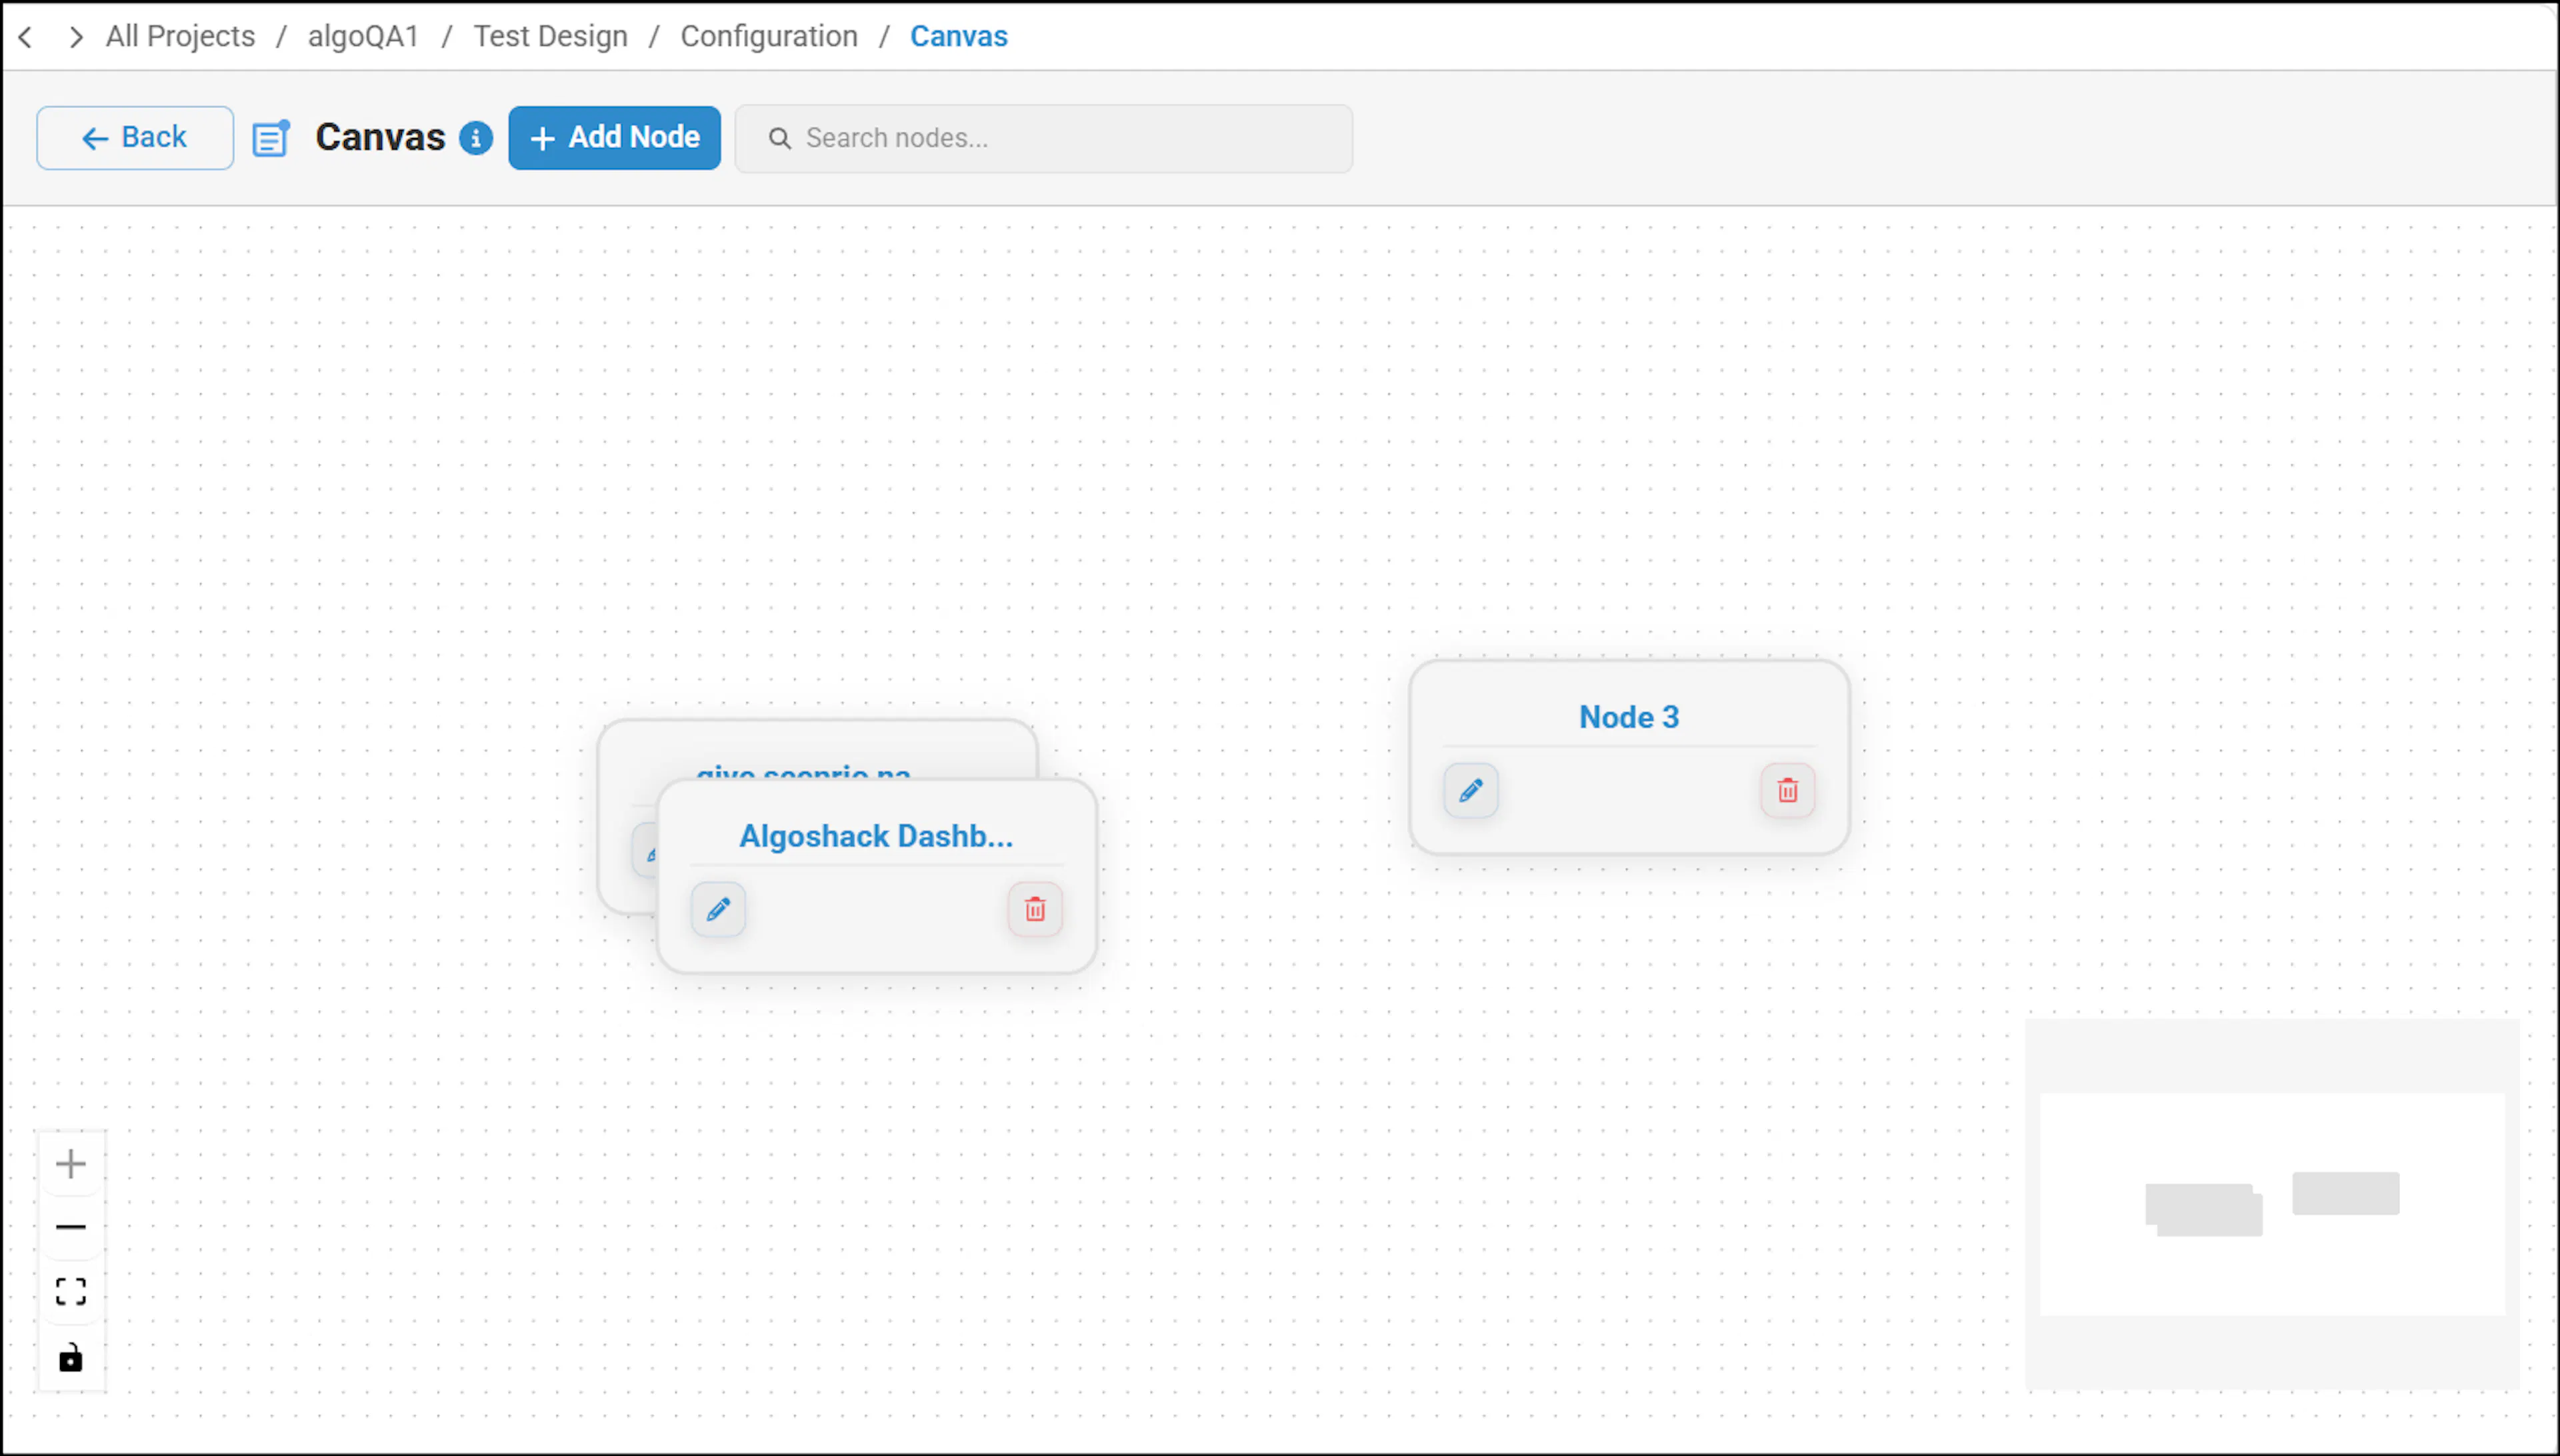This screenshot has height=1456, width=2560.
Task: Click the Canvas breadcrumb item
Action: coord(959,36)
